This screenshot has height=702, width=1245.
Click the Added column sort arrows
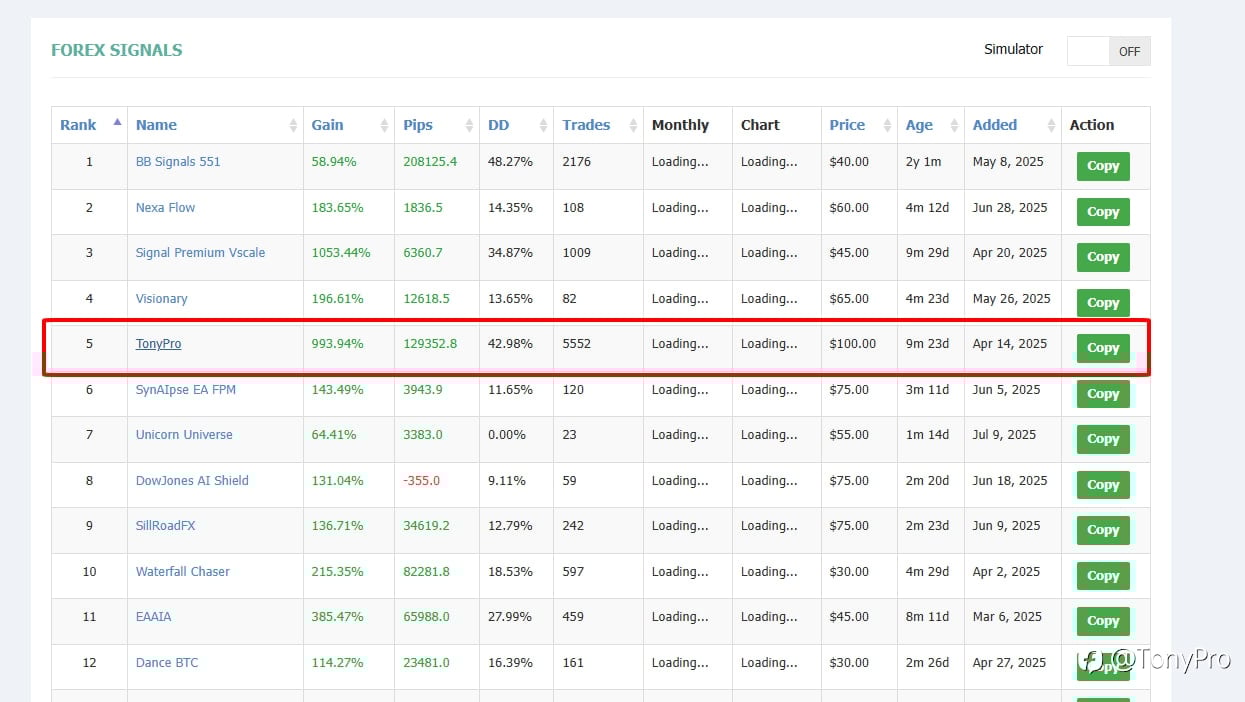pyautogui.click(x=1051, y=125)
